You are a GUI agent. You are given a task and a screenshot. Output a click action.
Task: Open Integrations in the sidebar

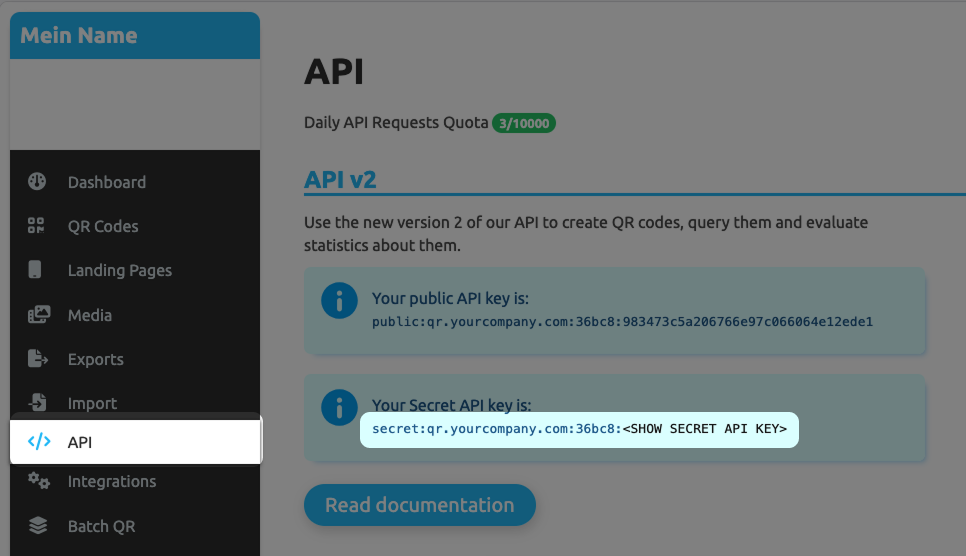pos(135,481)
